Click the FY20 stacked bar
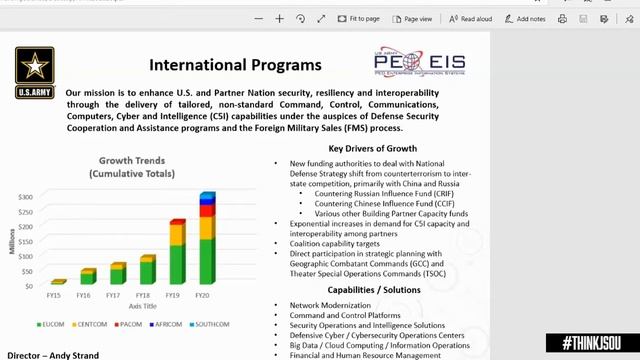The image size is (640, 360). pyautogui.click(x=207, y=238)
